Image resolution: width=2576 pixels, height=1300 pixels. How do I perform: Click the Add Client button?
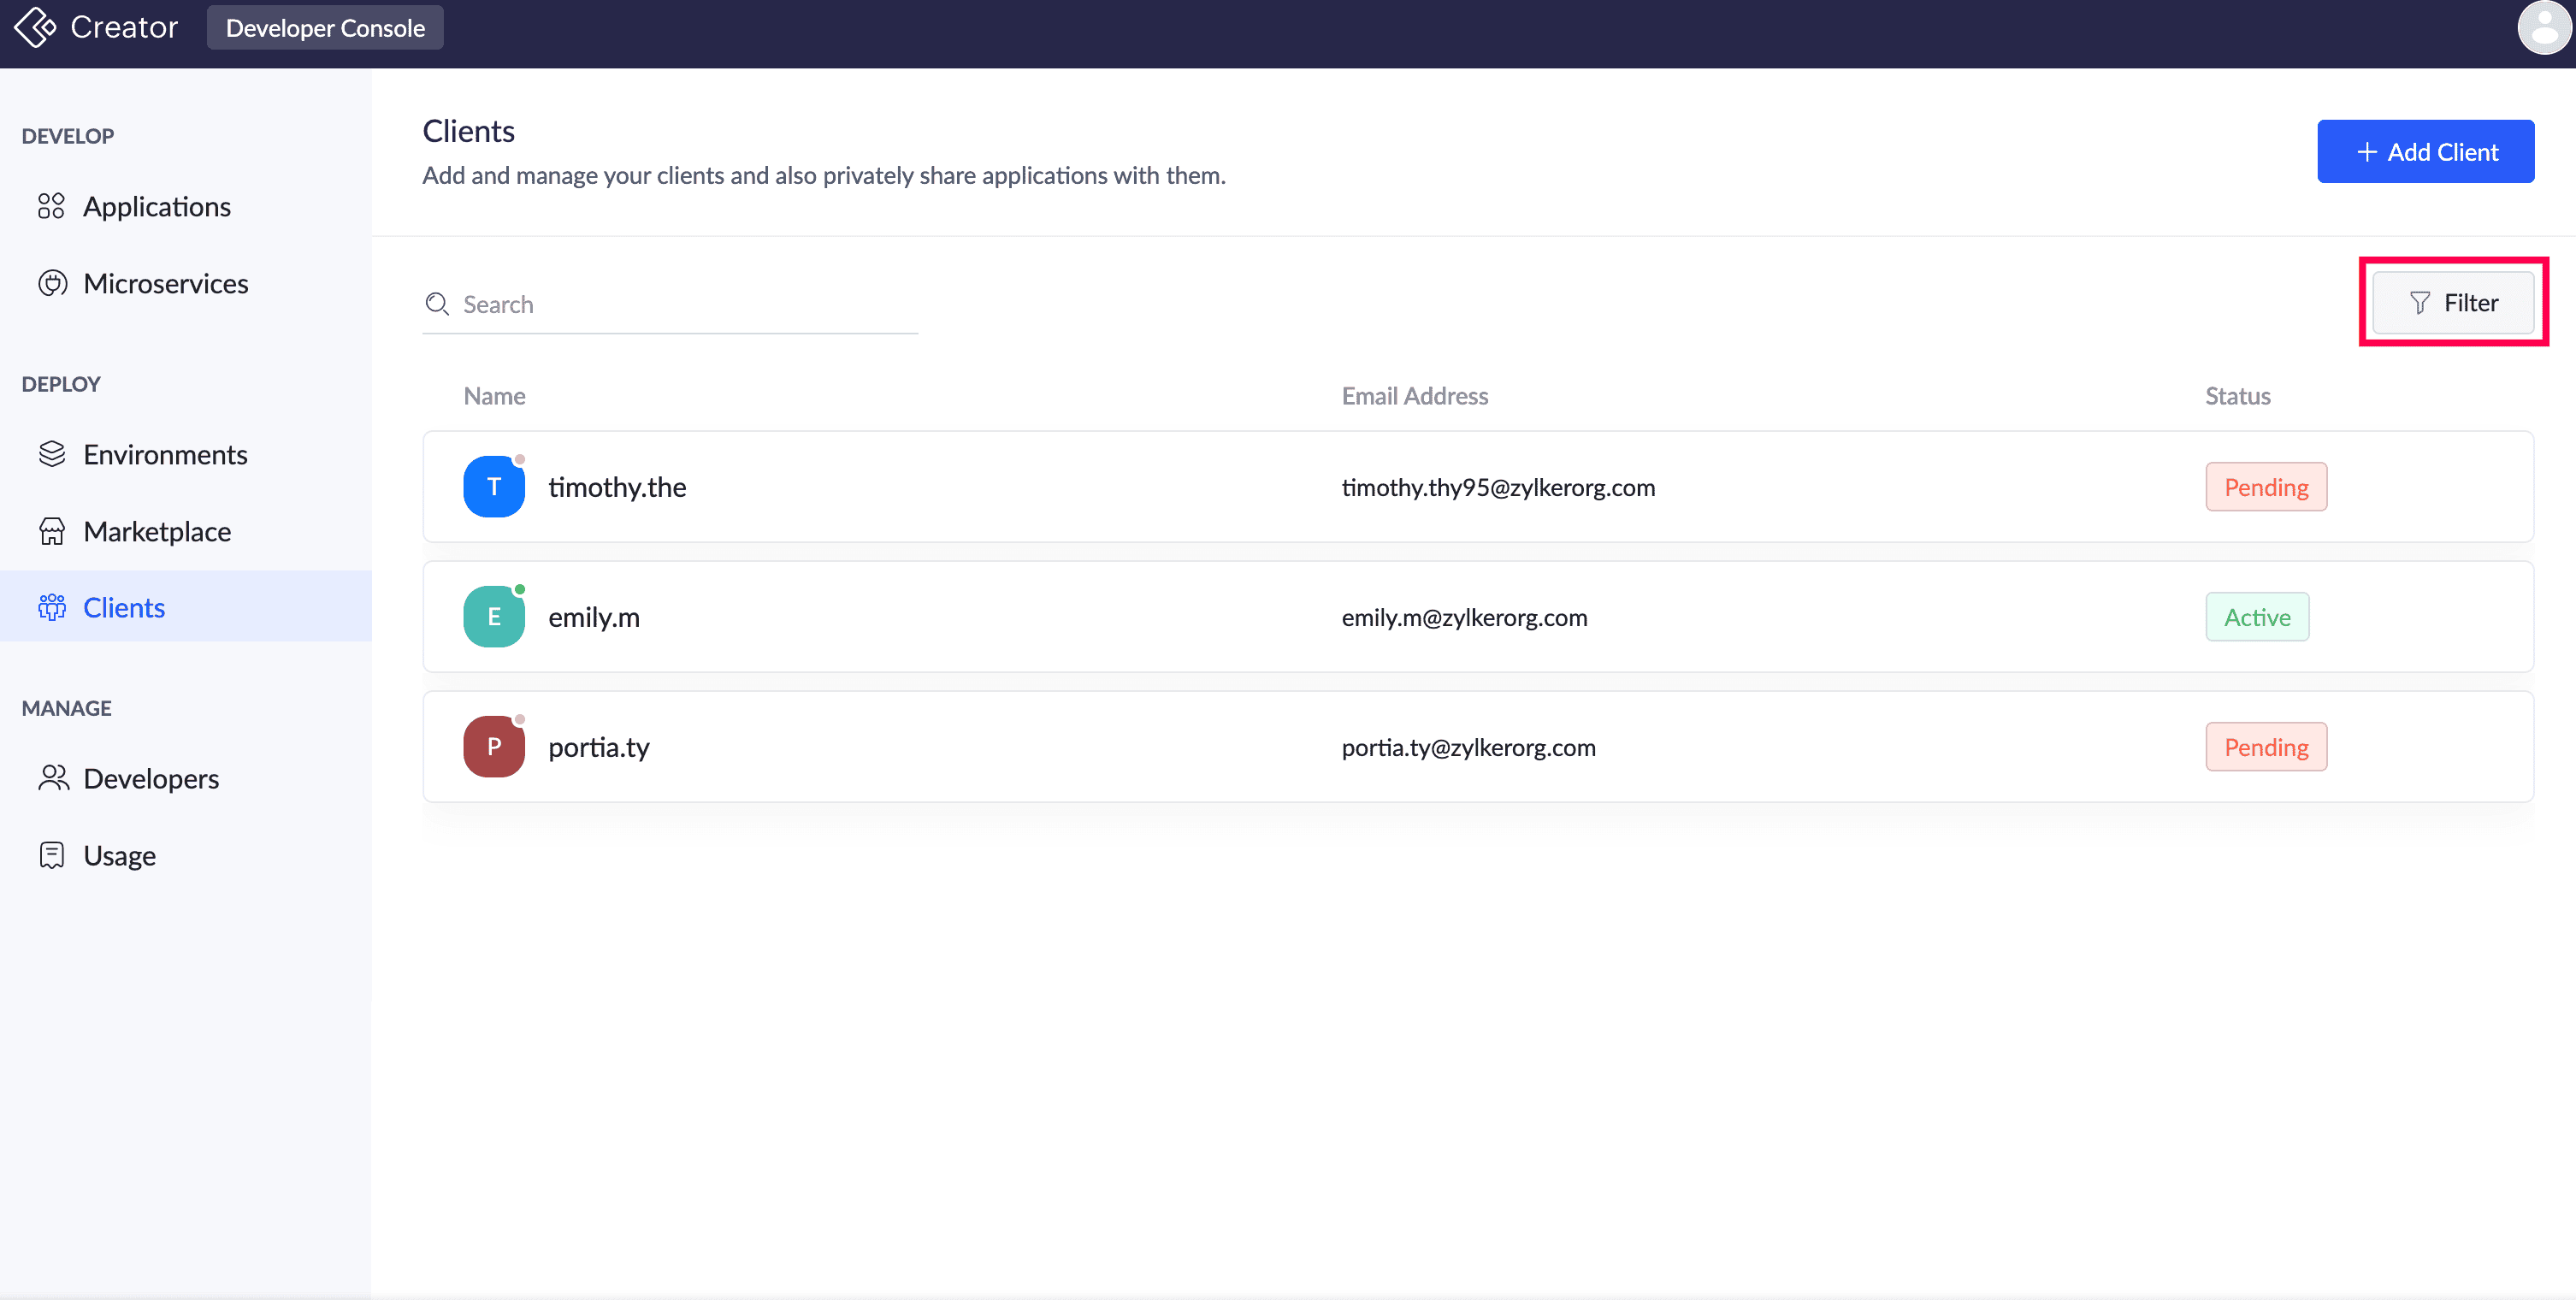click(2425, 151)
